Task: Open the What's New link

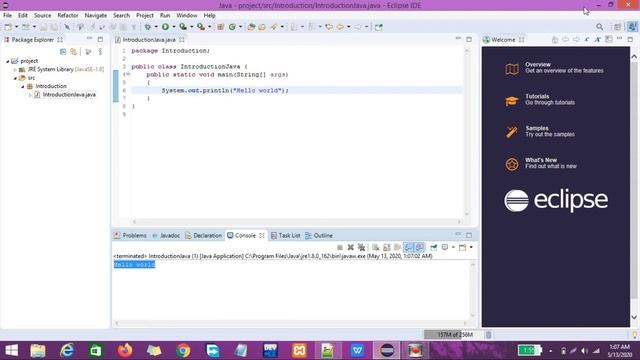Action: click(x=541, y=160)
